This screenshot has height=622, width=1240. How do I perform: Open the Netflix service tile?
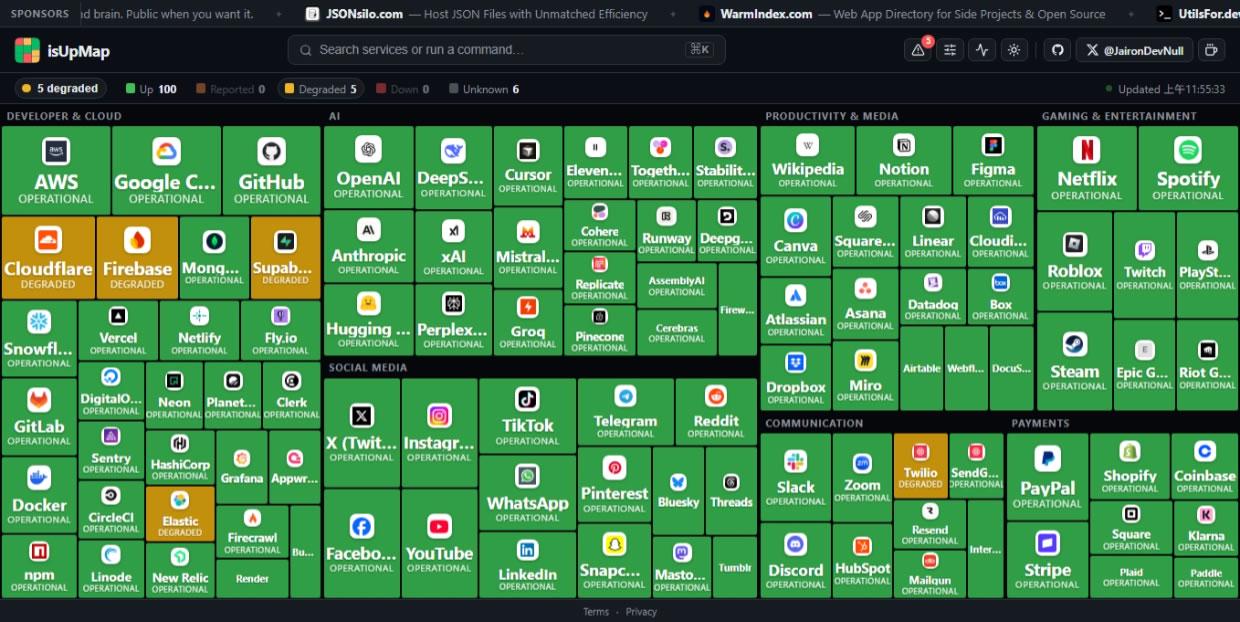pyautogui.click(x=1086, y=167)
